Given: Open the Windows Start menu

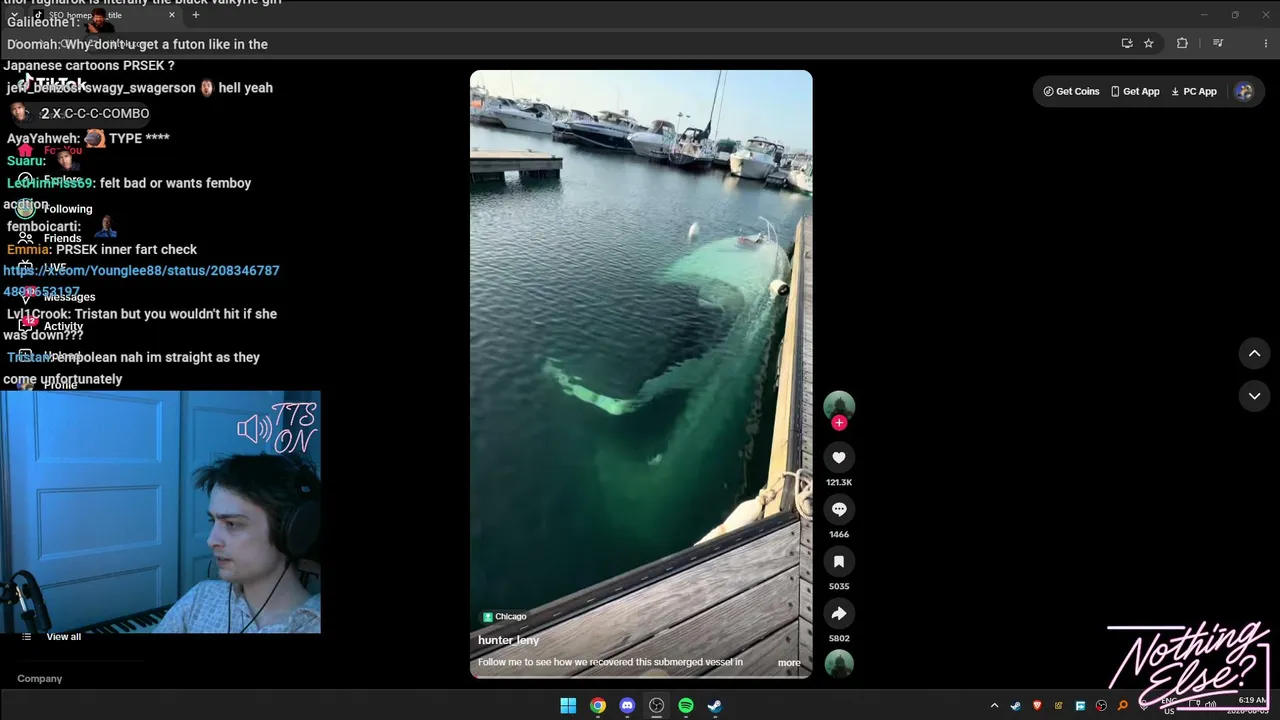Looking at the screenshot, I should (568, 705).
